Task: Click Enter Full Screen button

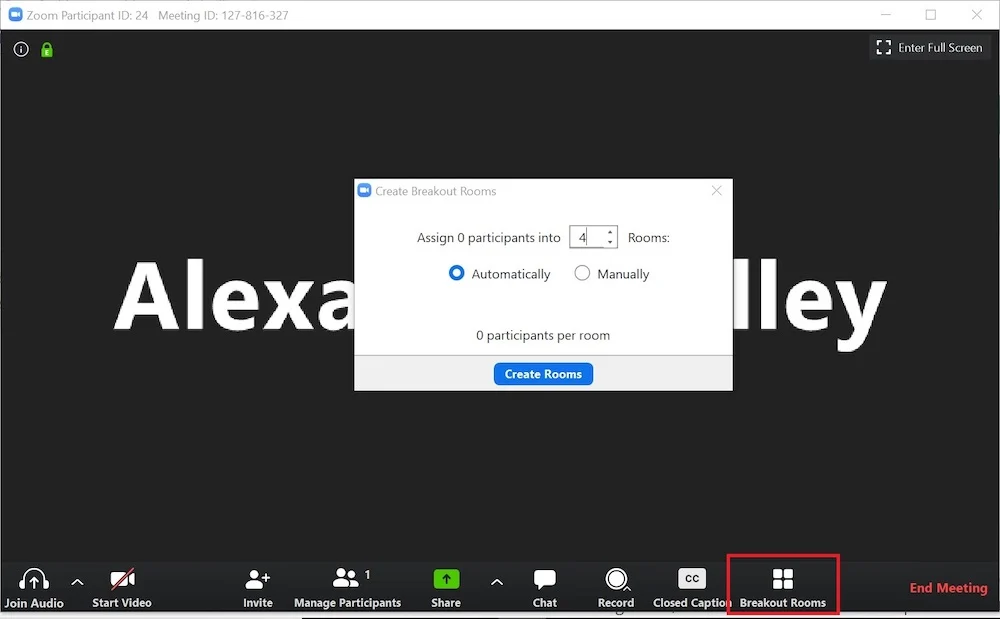Action: (929, 48)
